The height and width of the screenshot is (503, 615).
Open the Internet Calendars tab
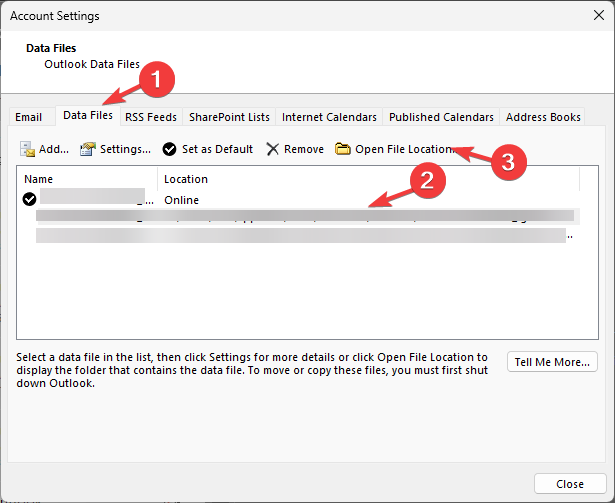[329, 117]
